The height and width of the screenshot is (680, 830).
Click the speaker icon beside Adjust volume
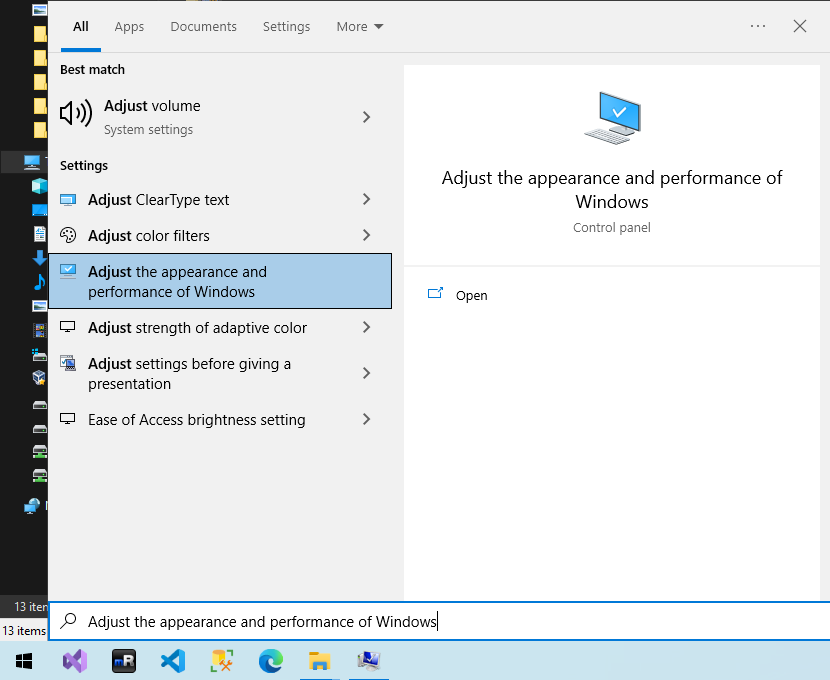(76, 114)
